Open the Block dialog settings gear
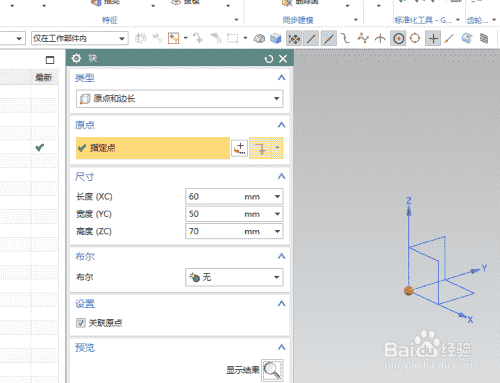The width and height of the screenshot is (500, 383). [x=76, y=59]
